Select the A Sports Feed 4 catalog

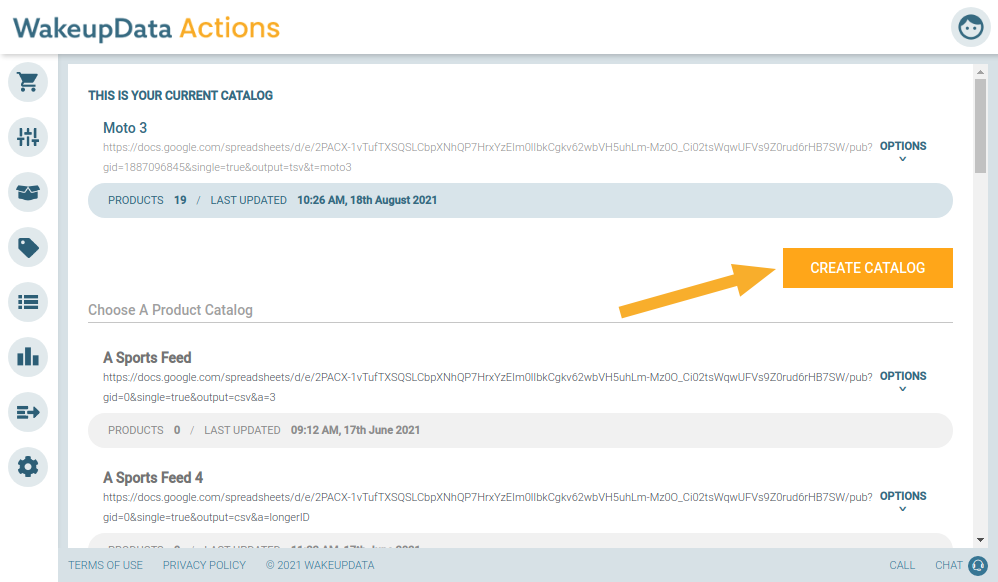click(x=153, y=478)
